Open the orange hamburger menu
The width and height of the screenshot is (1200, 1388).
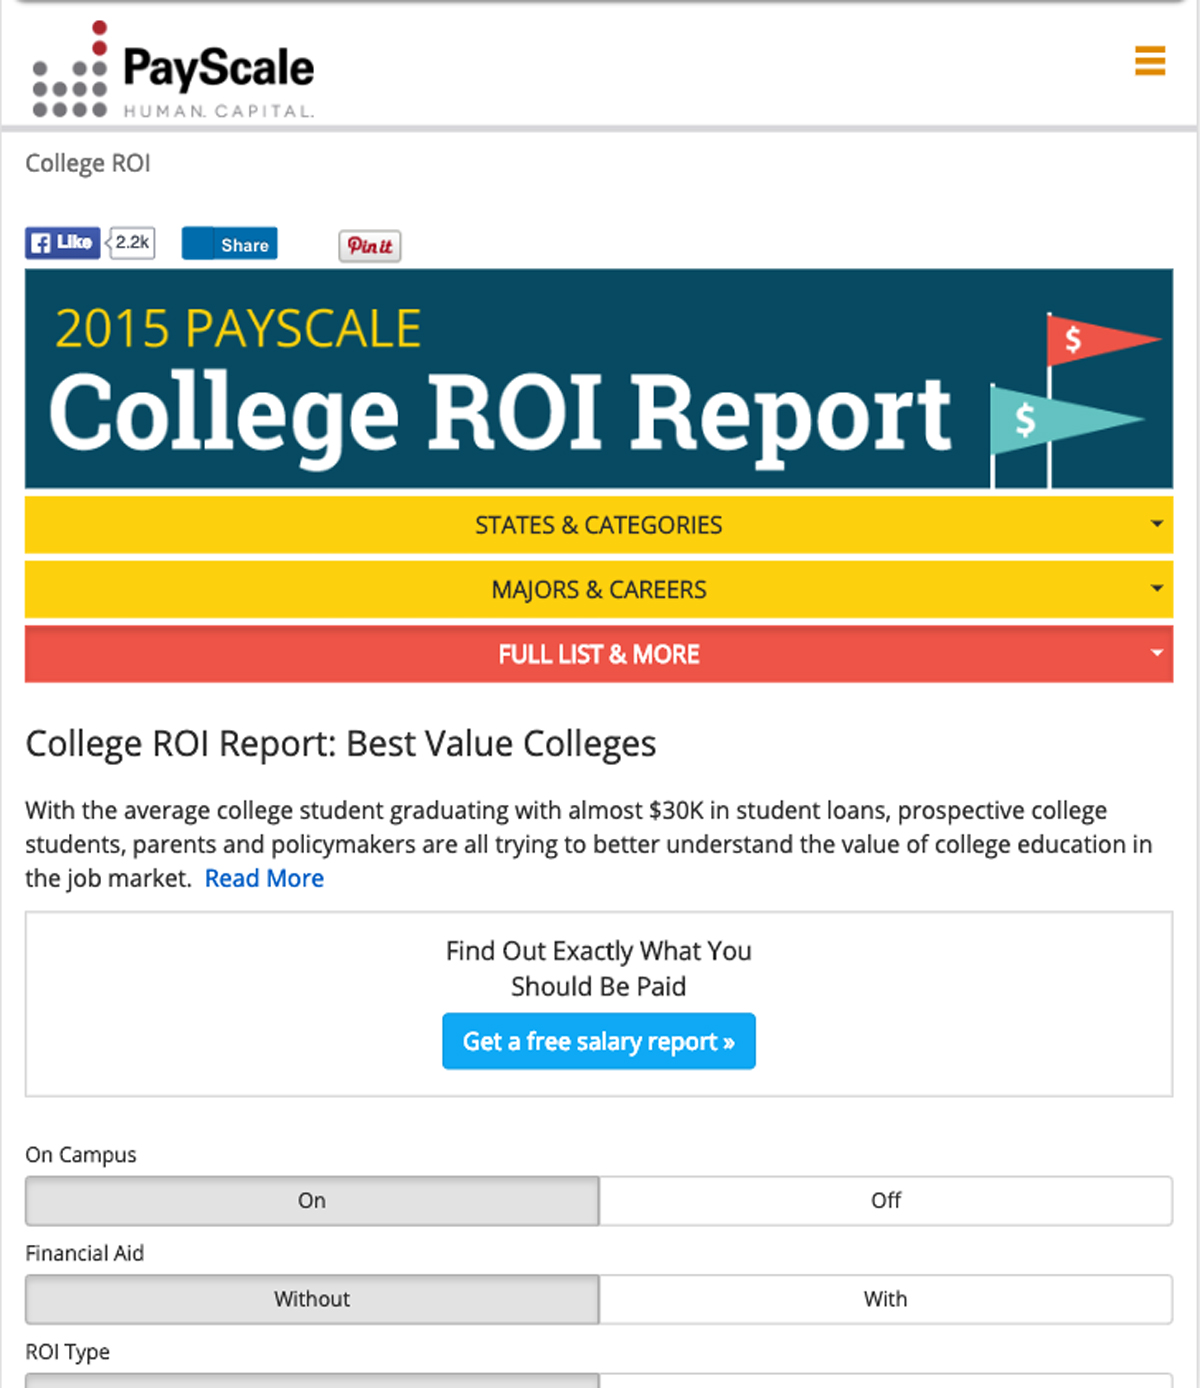tap(1150, 61)
